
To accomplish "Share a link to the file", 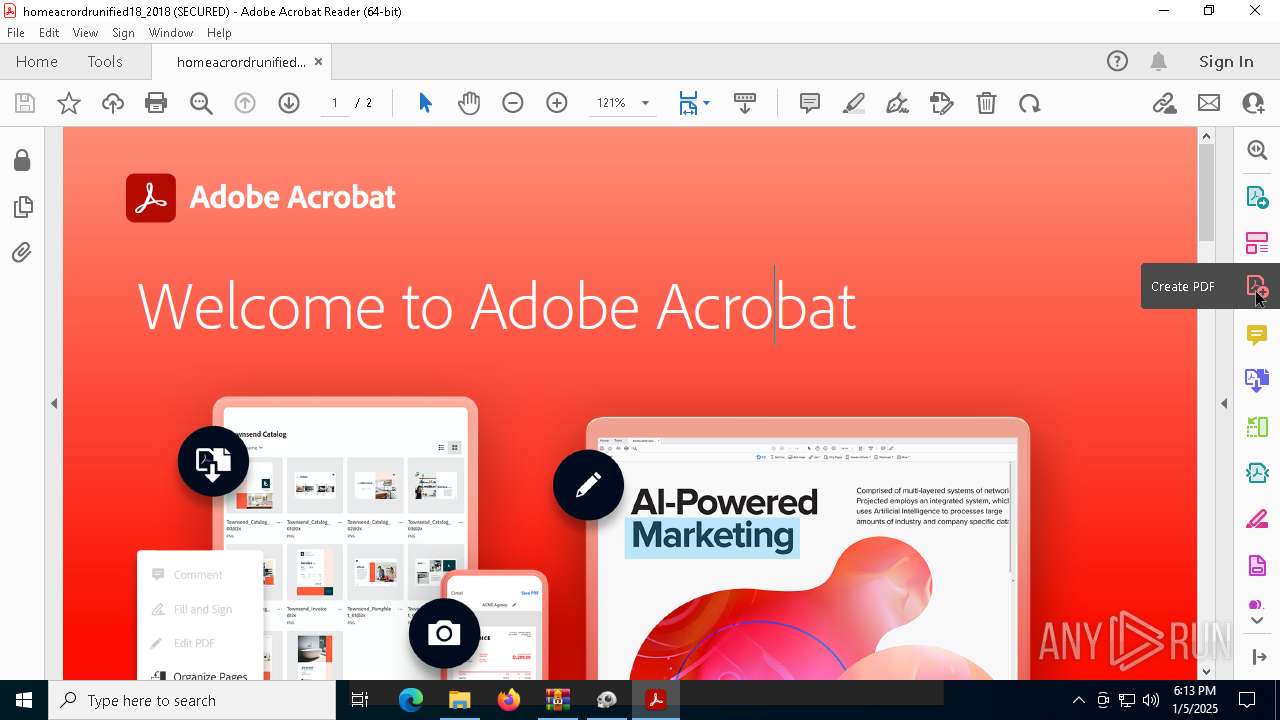I will point(1164,103).
